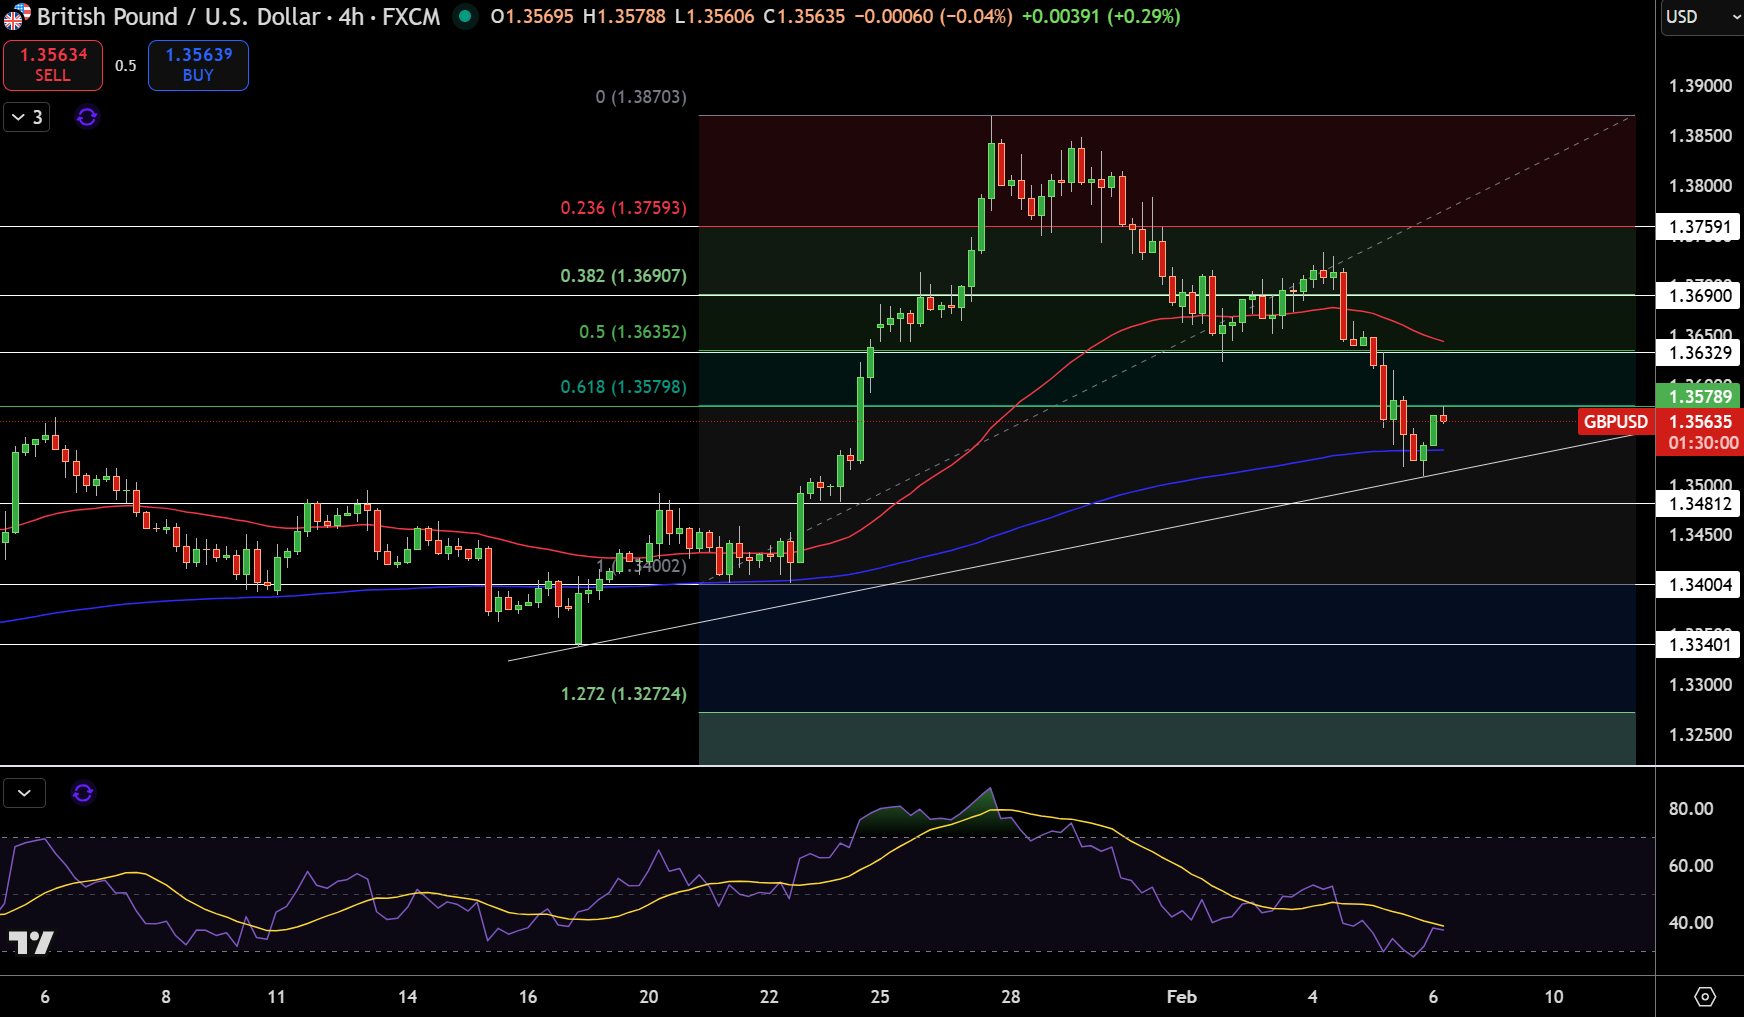Click the 40.00 RSI scale value

pyautogui.click(x=1691, y=923)
